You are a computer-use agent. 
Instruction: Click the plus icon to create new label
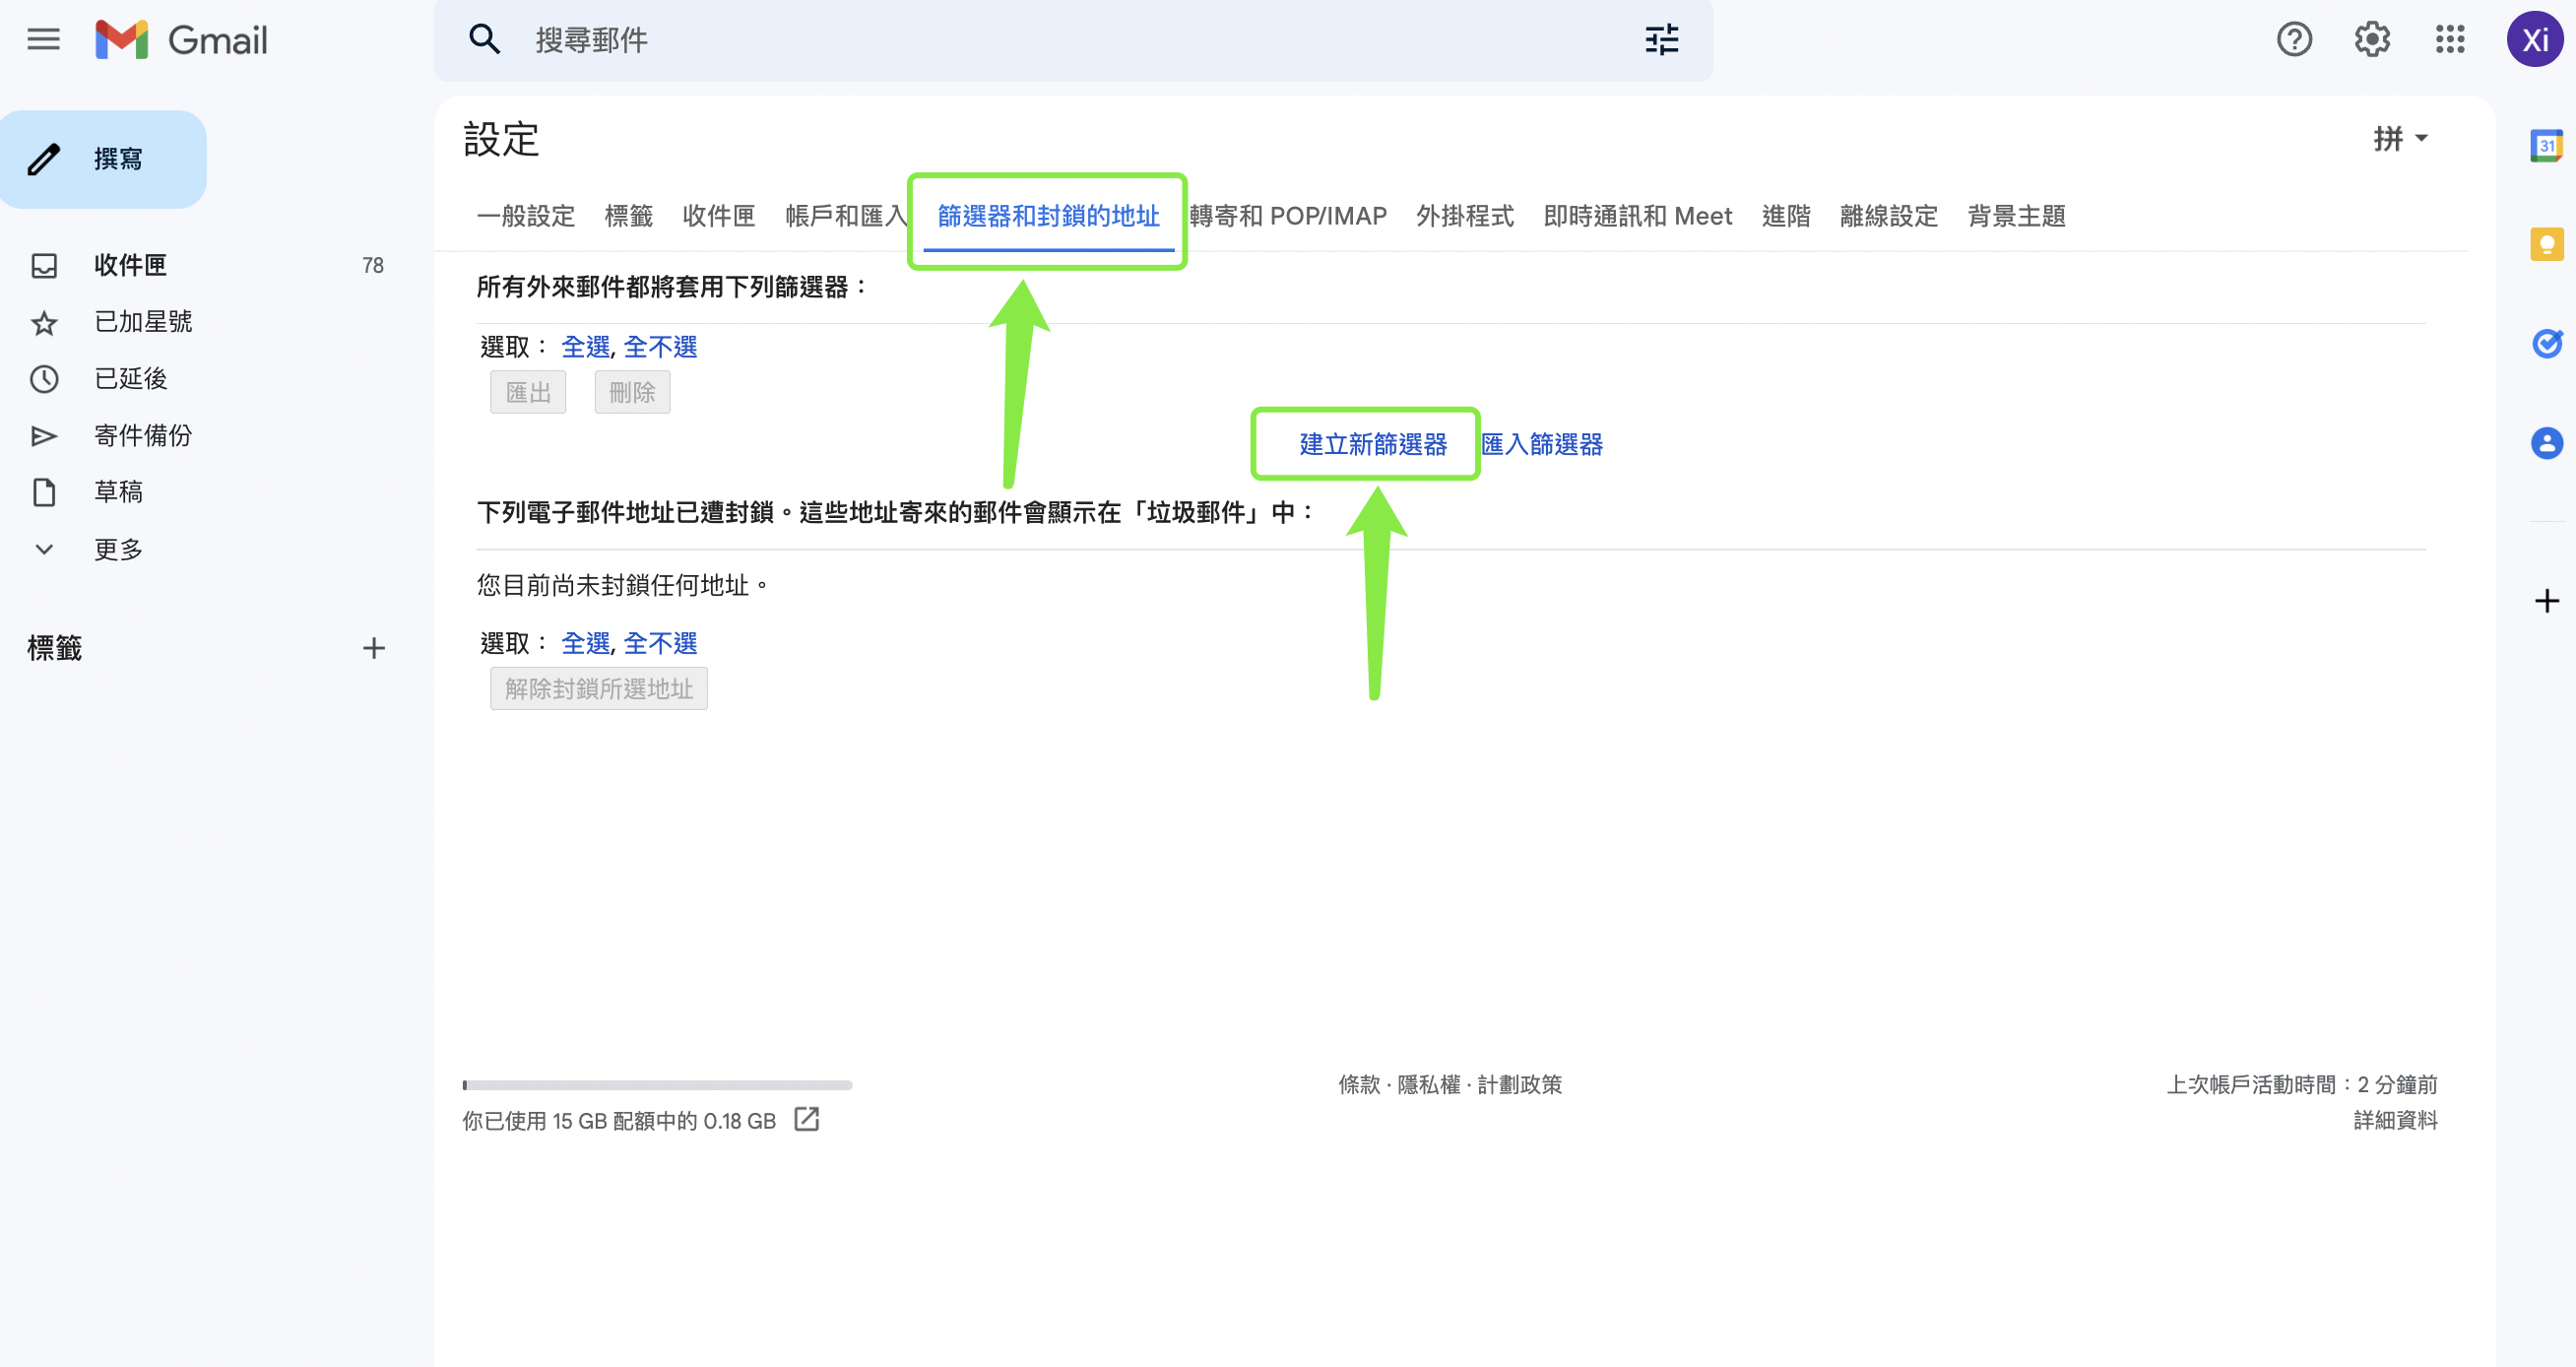(x=373, y=648)
